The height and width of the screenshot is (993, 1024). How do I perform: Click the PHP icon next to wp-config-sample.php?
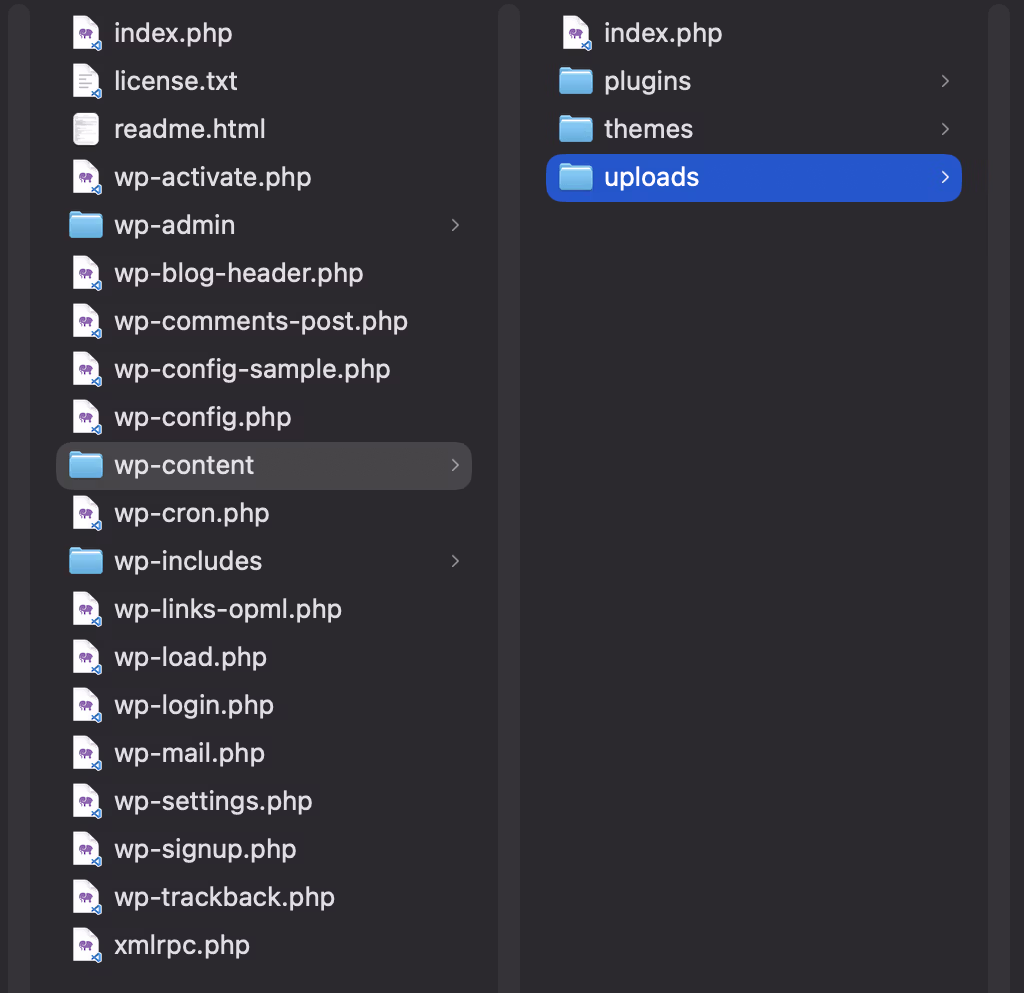point(86,370)
